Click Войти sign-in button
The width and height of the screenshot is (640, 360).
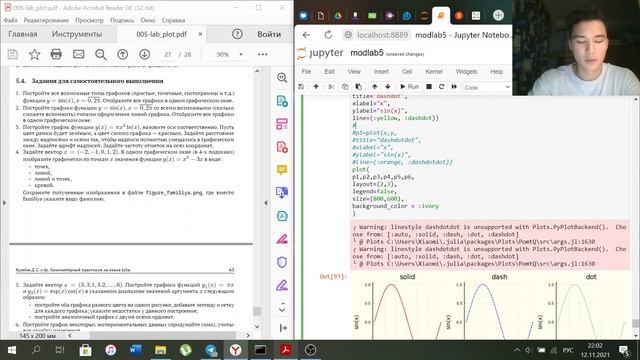(269, 34)
